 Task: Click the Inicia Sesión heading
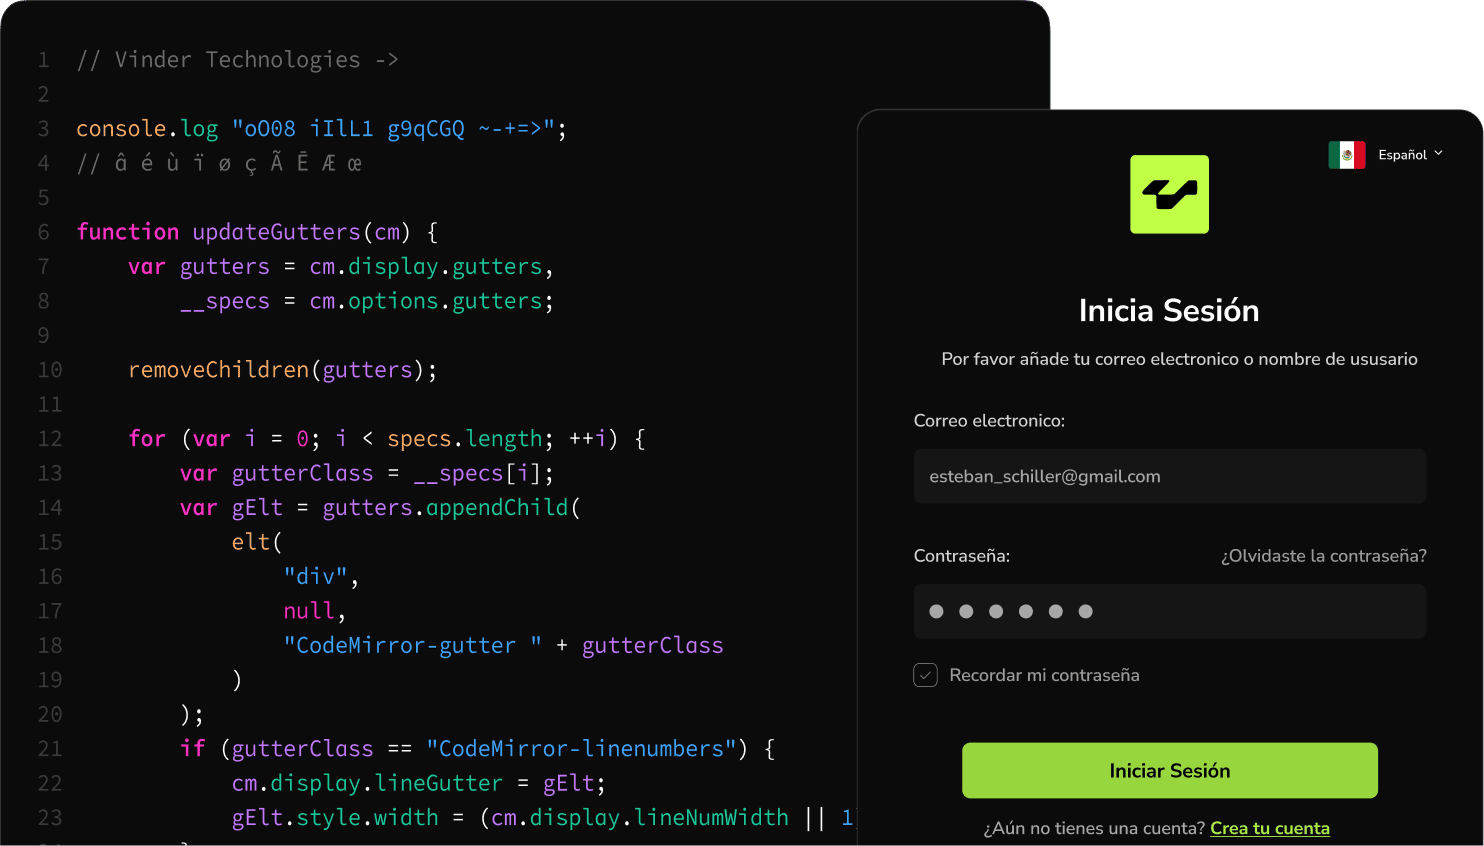pyautogui.click(x=1168, y=311)
